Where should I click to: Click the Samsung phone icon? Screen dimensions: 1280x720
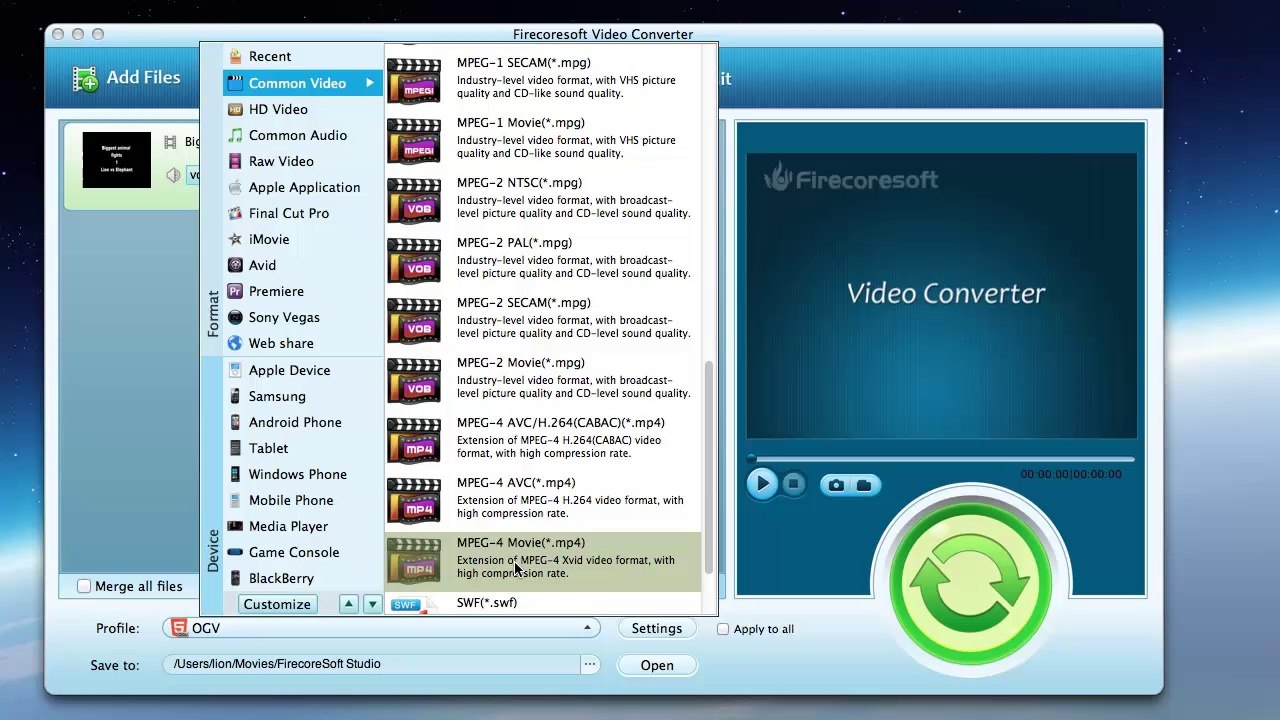pos(235,396)
